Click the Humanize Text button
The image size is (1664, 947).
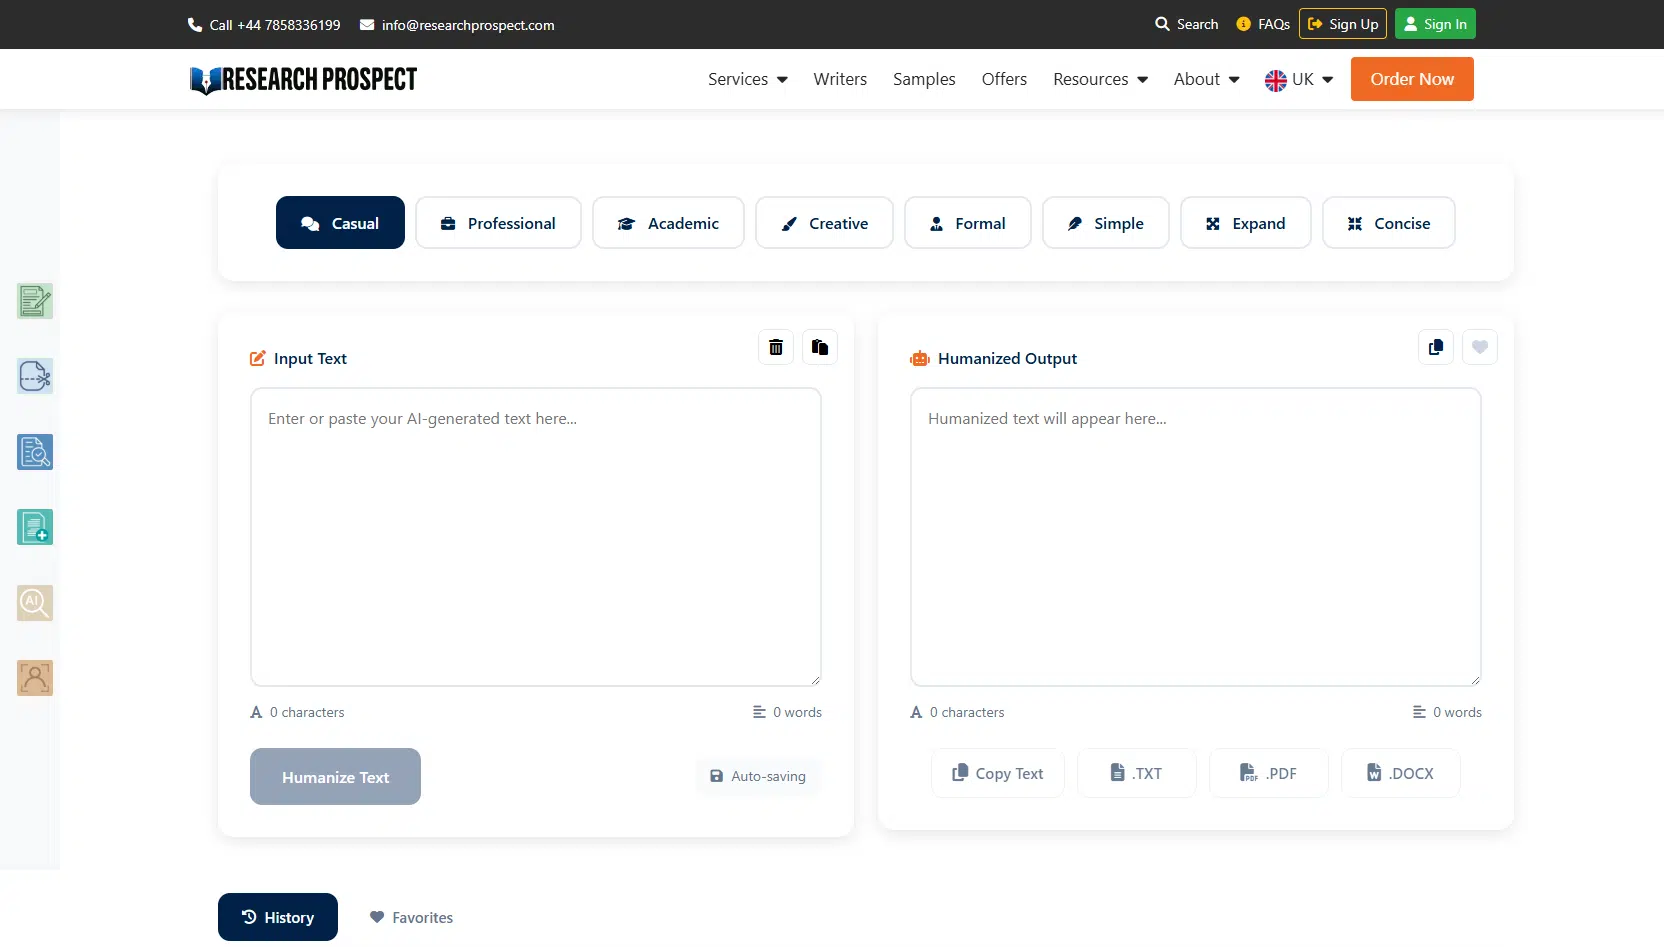pyautogui.click(x=335, y=777)
